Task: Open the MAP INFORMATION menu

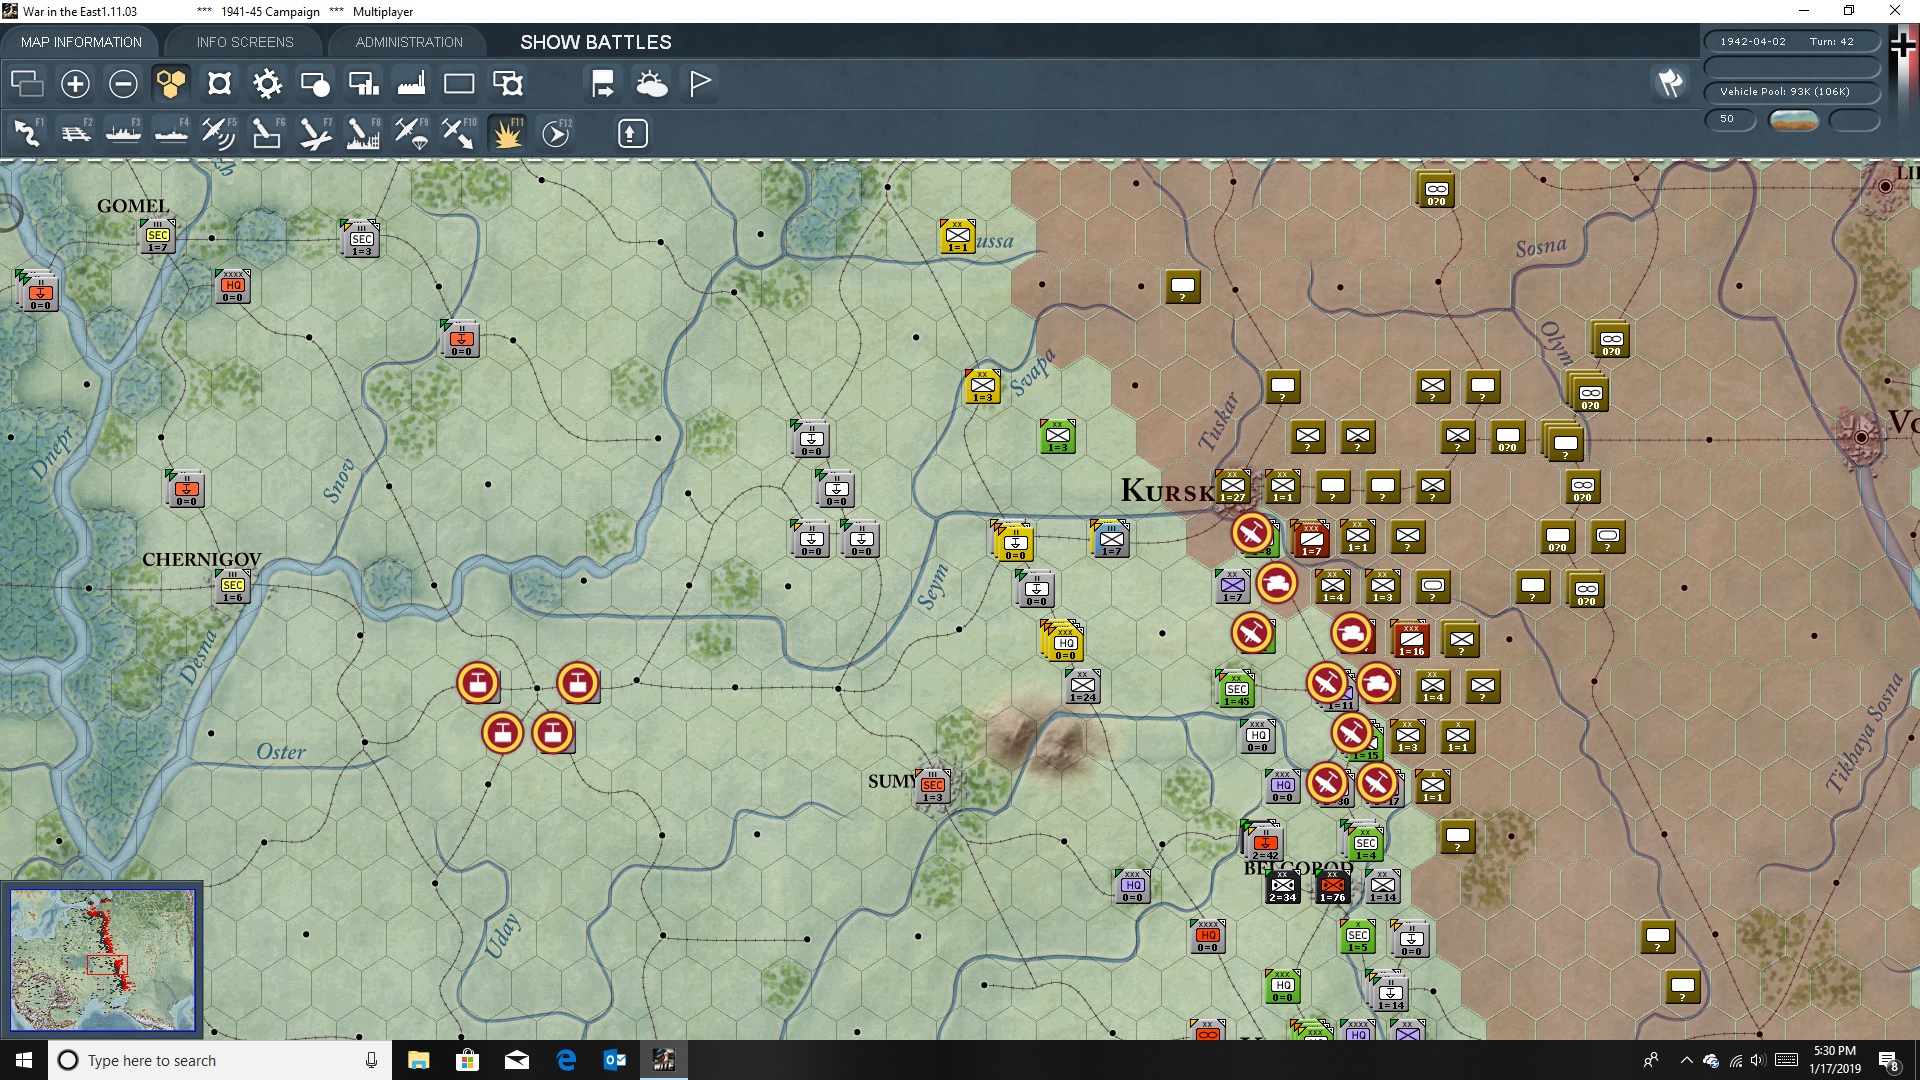Action: click(80, 42)
